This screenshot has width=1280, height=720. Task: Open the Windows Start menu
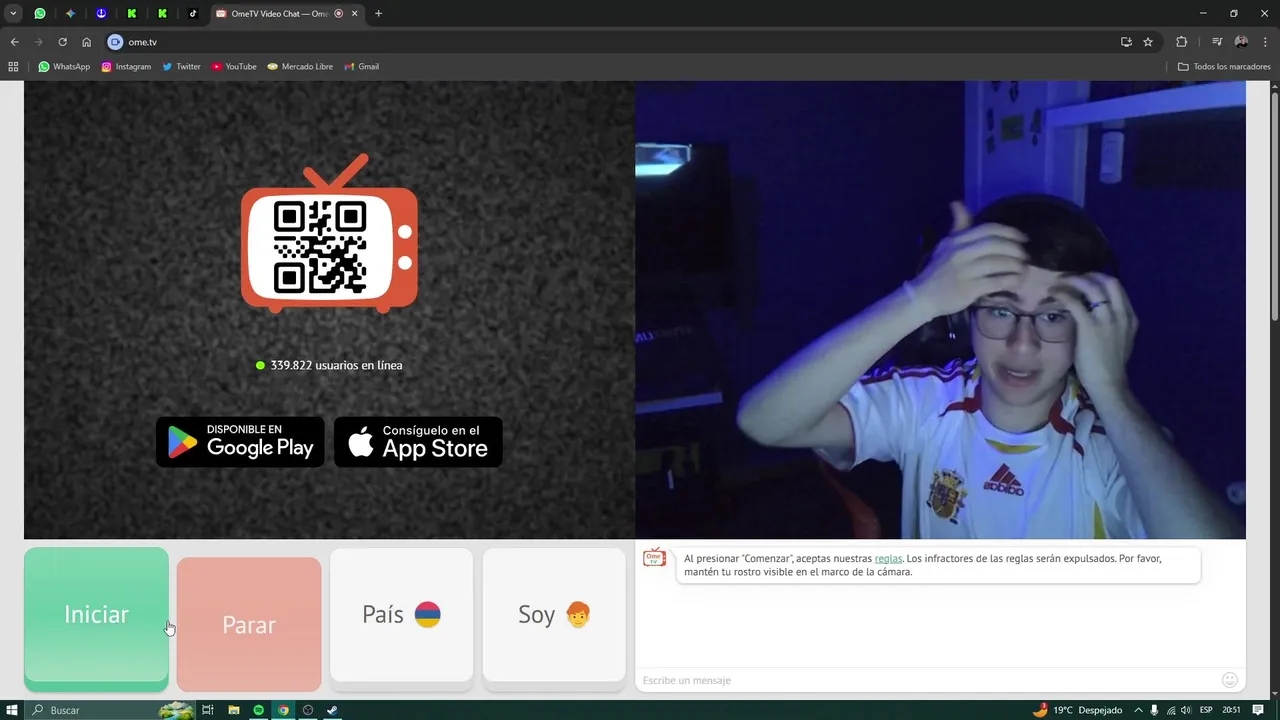[x=13, y=710]
